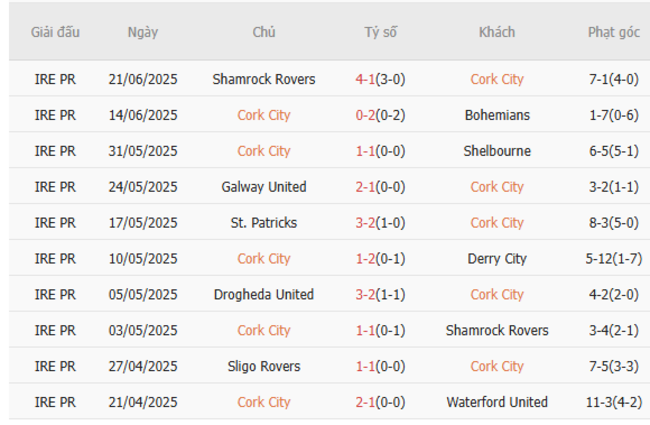This screenshot has height=425, width=650.
Task: Click the Galway United team name
Action: [x=264, y=187]
